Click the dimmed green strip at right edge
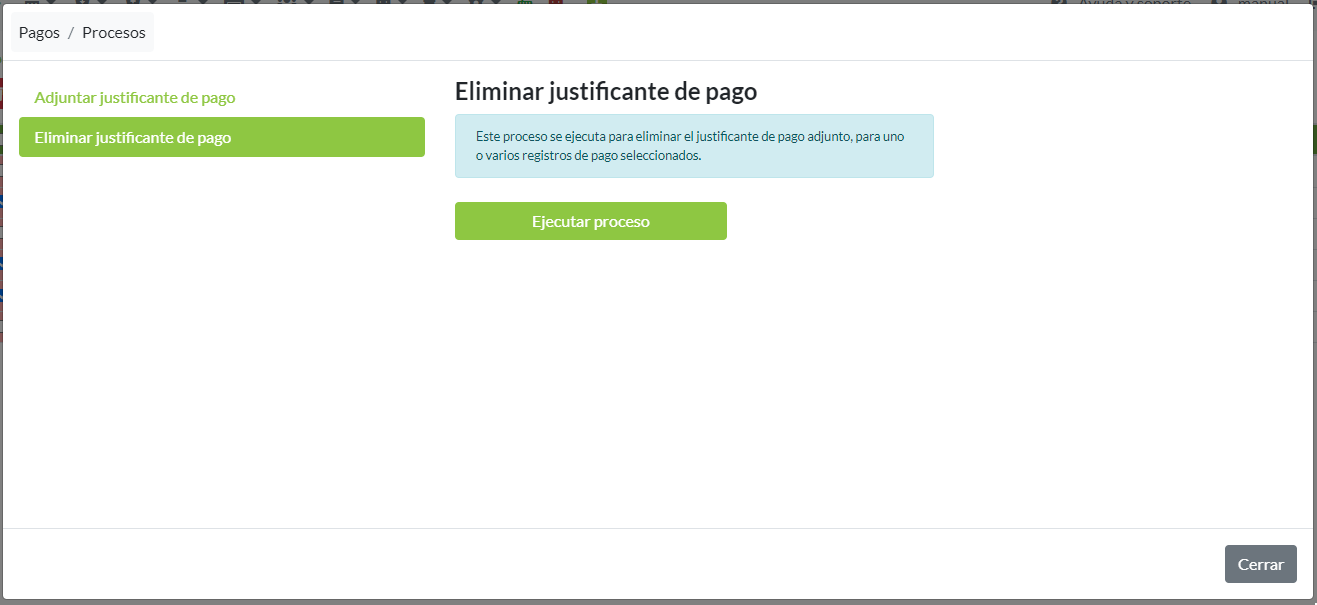Screen dimensions: 1317x605 click(1314, 140)
